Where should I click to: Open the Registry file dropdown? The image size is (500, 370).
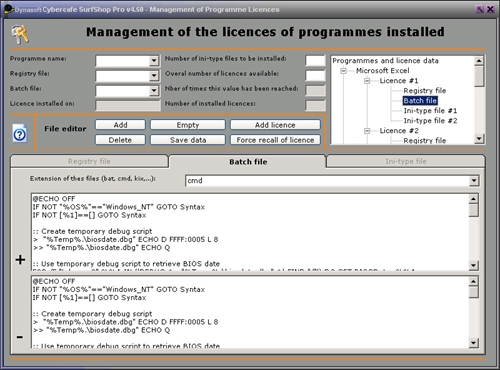pos(153,76)
